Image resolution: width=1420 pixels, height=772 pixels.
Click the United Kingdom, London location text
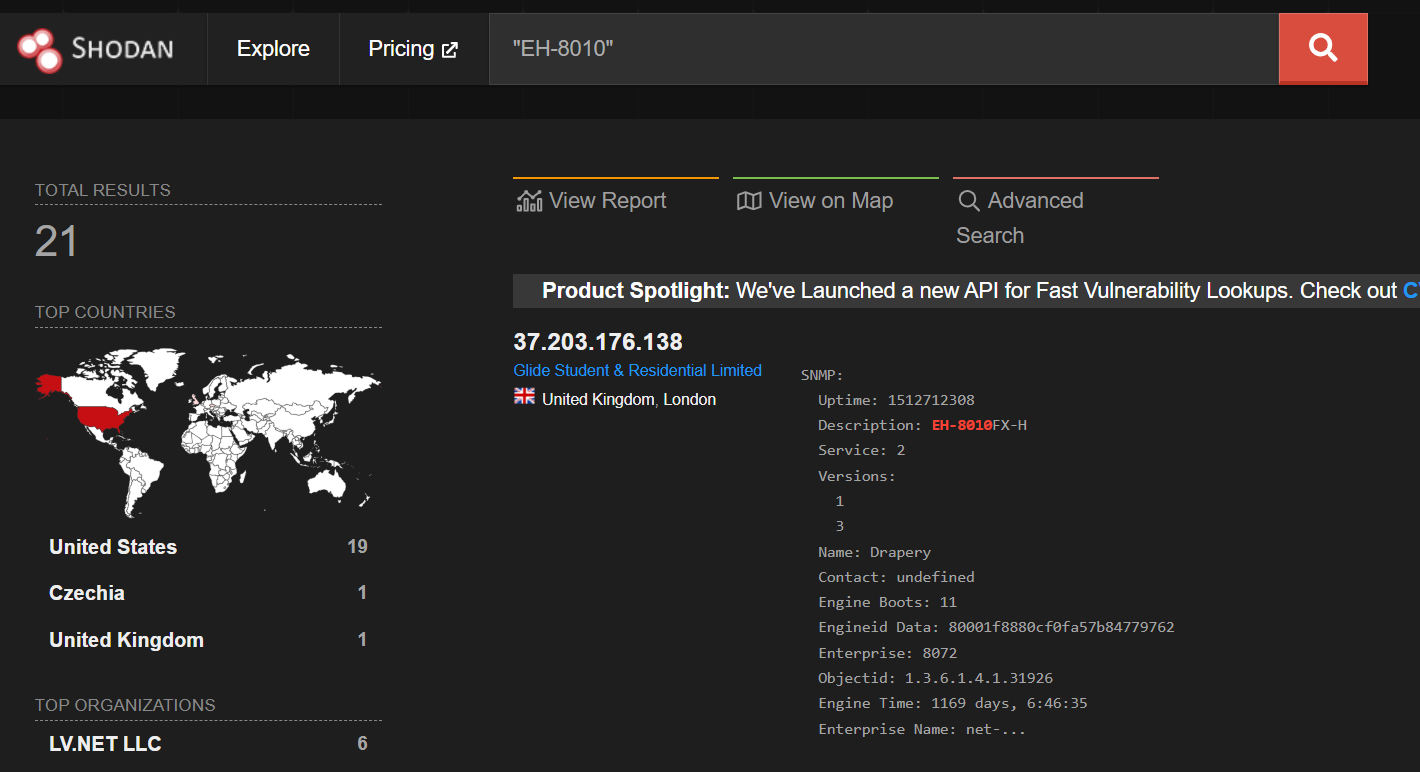click(629, 399)
